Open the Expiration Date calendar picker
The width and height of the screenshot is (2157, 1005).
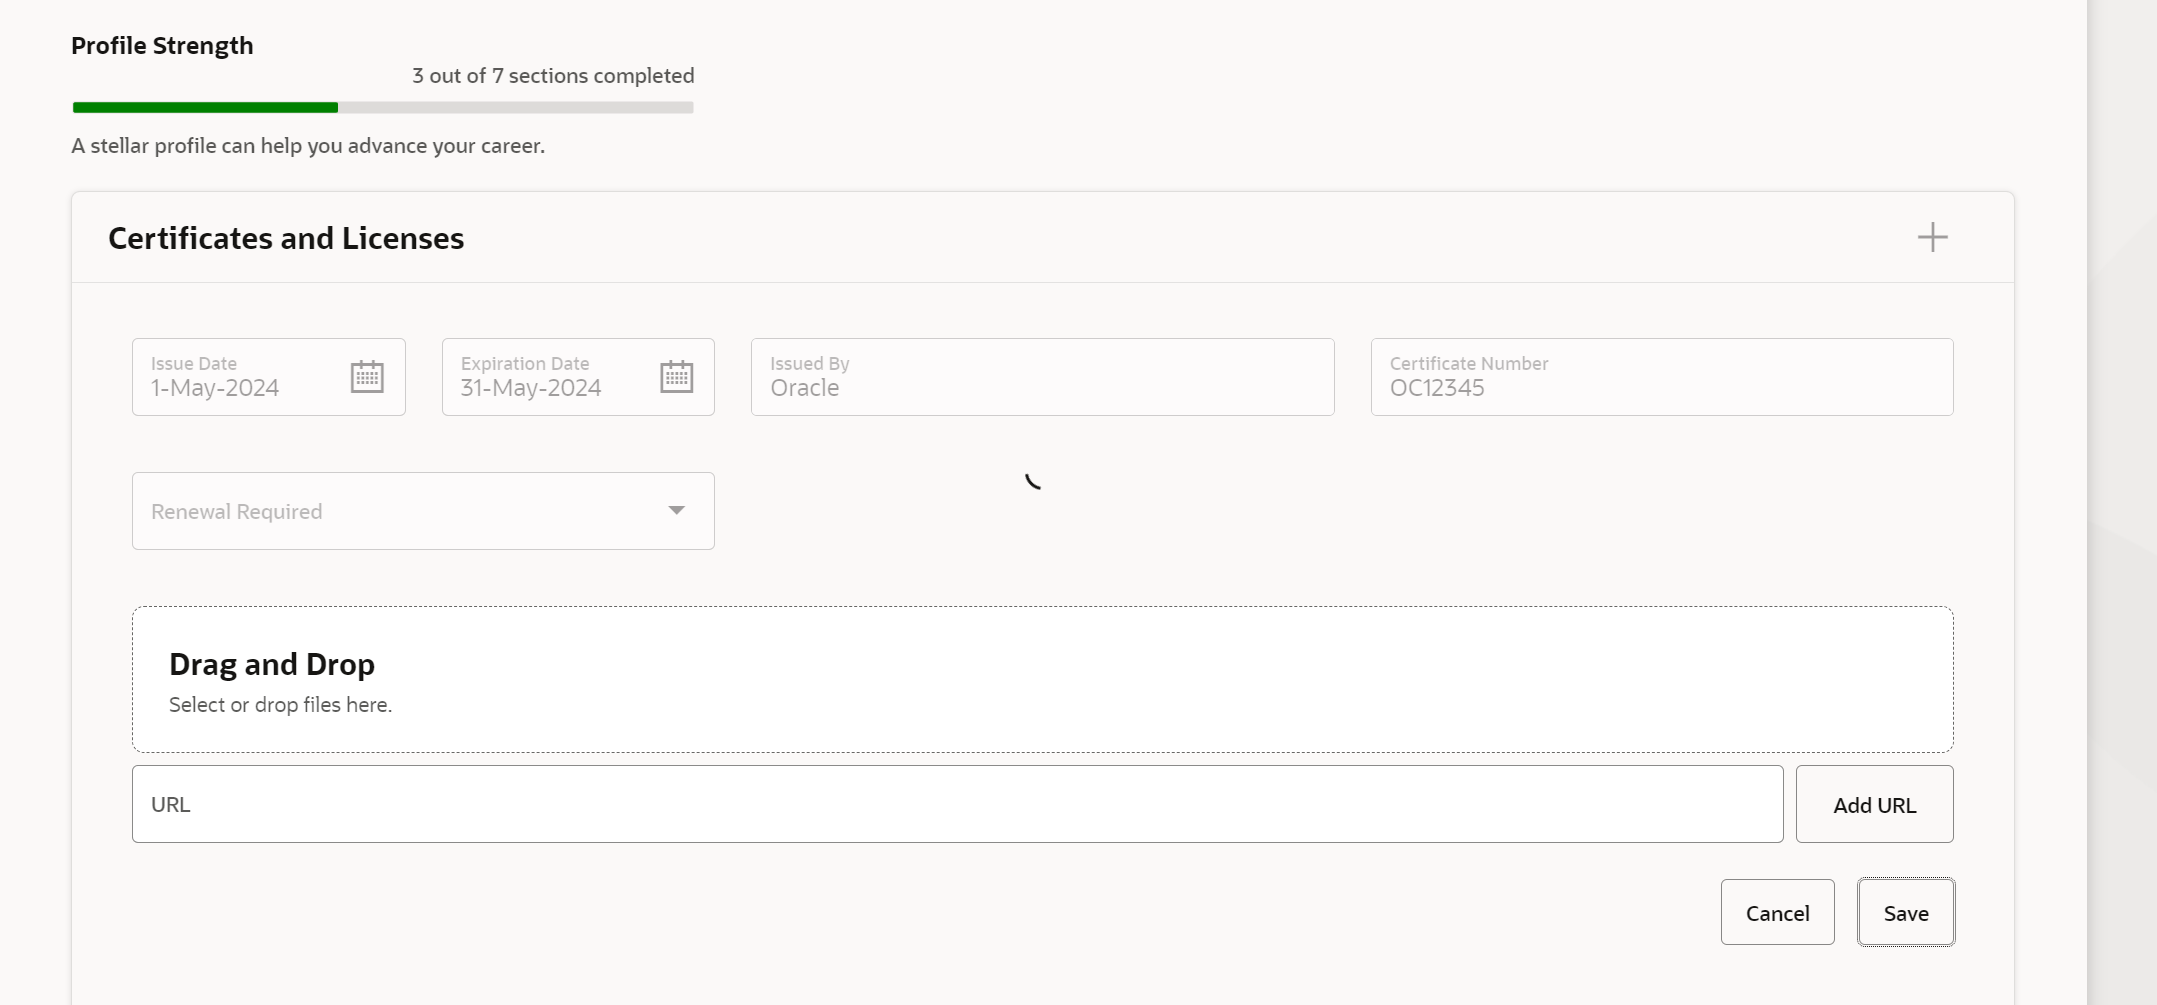676,376
